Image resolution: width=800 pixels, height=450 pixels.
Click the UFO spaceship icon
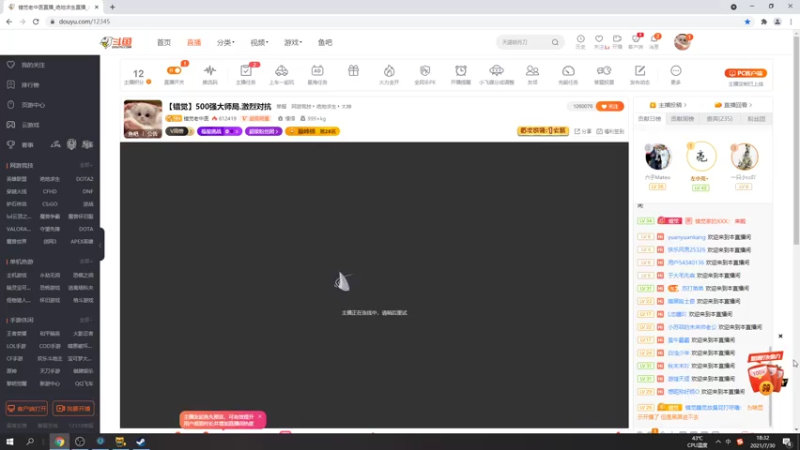click(x=496, y=70)
